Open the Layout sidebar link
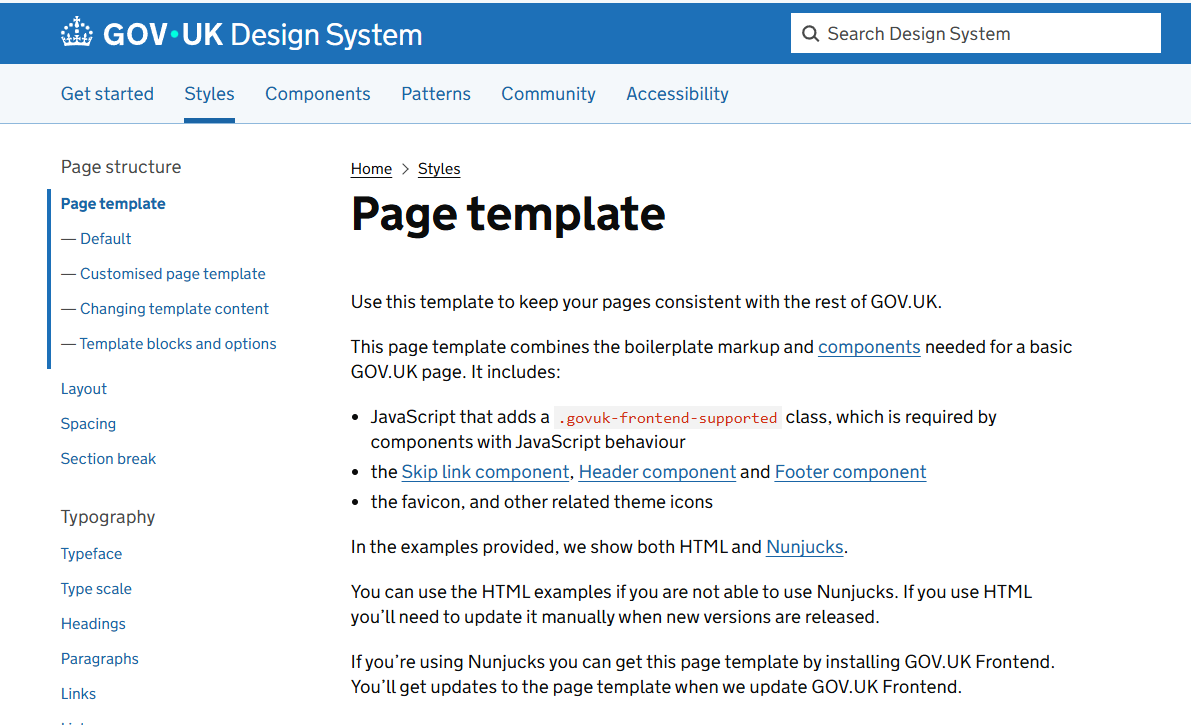 [84, 388]
